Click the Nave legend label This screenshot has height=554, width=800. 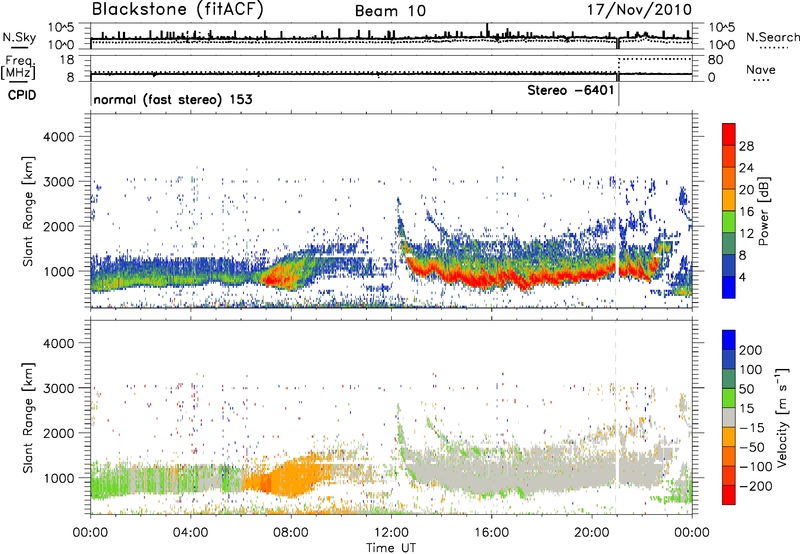click(x=761, y=69)
